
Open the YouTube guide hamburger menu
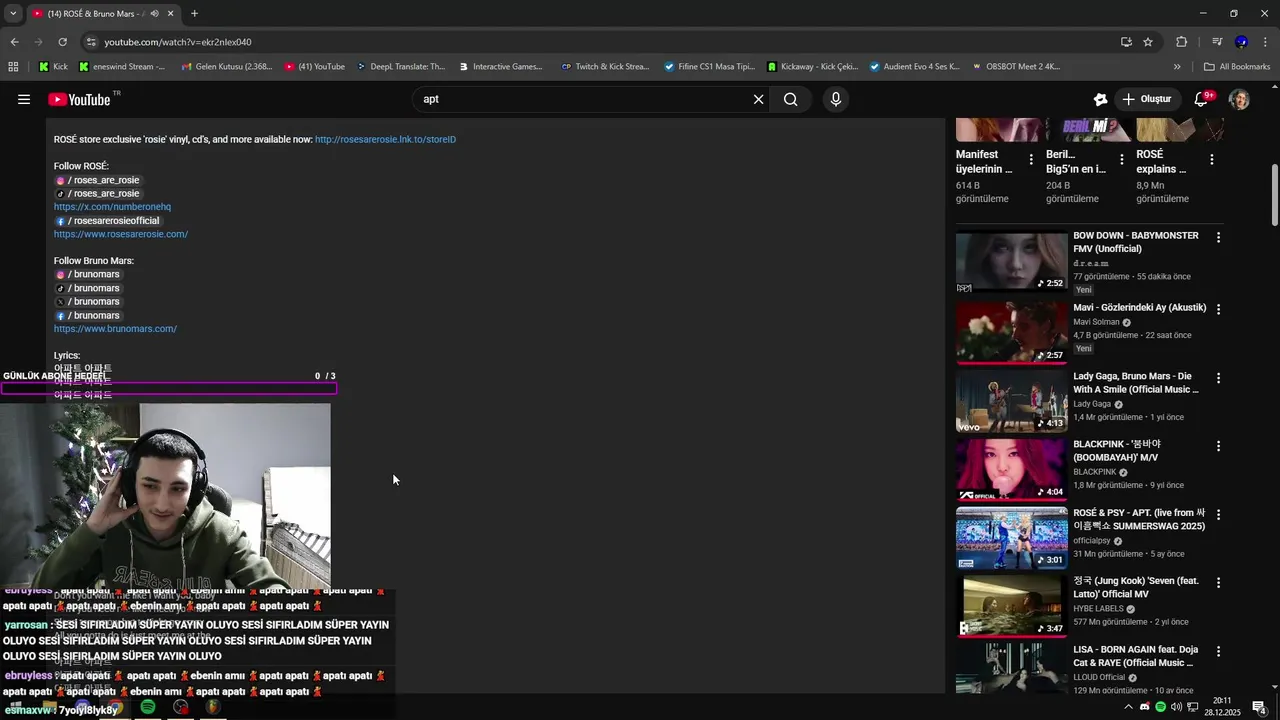(x=23, y=99)
